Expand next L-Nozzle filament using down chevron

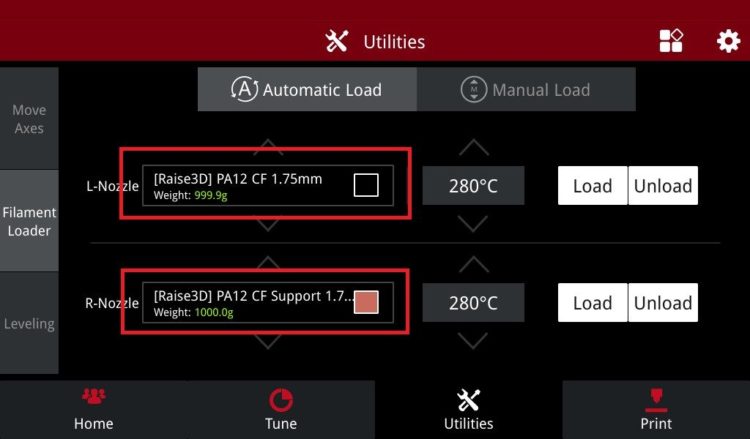268,225
